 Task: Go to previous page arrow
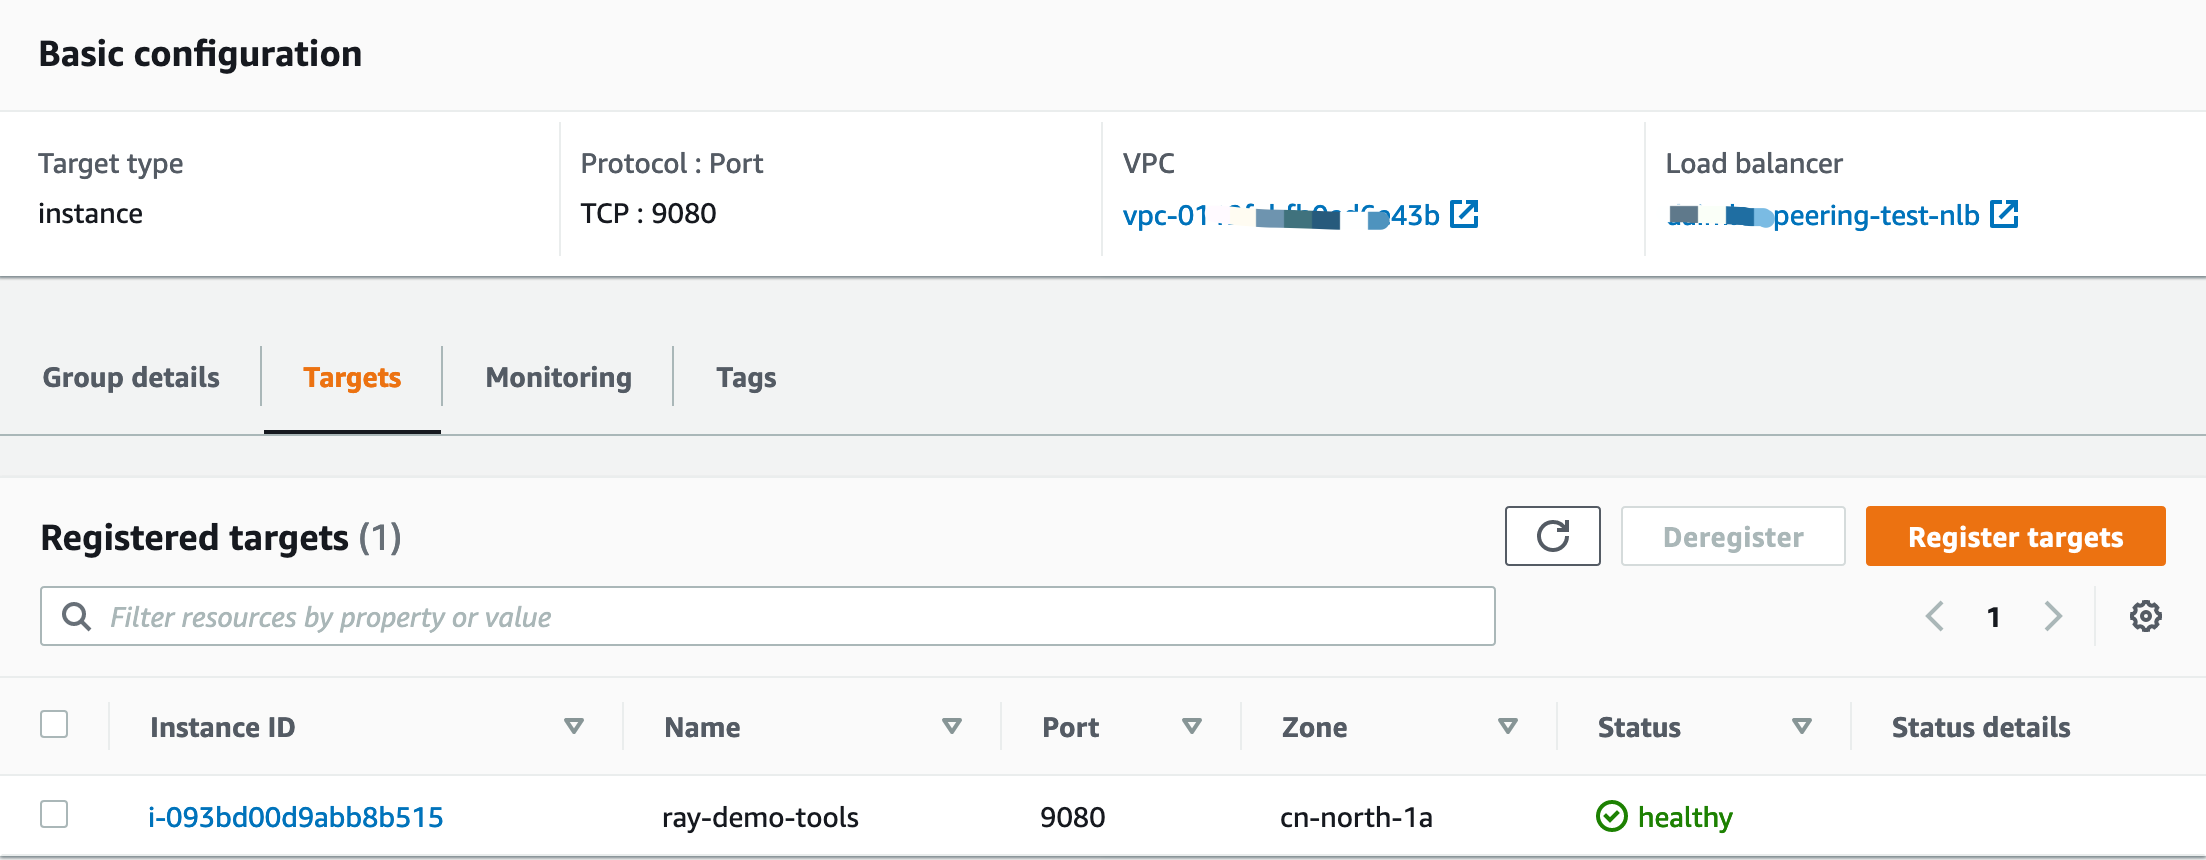pyautogui.click(x=1934, y=616)
